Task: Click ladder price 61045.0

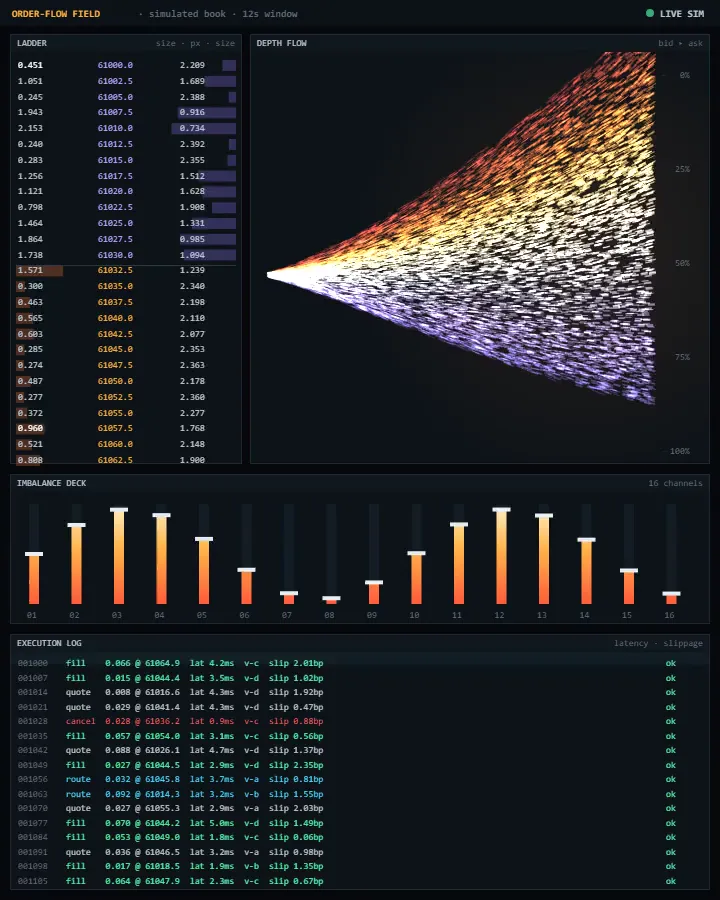Action: click(x=115, y=349)
